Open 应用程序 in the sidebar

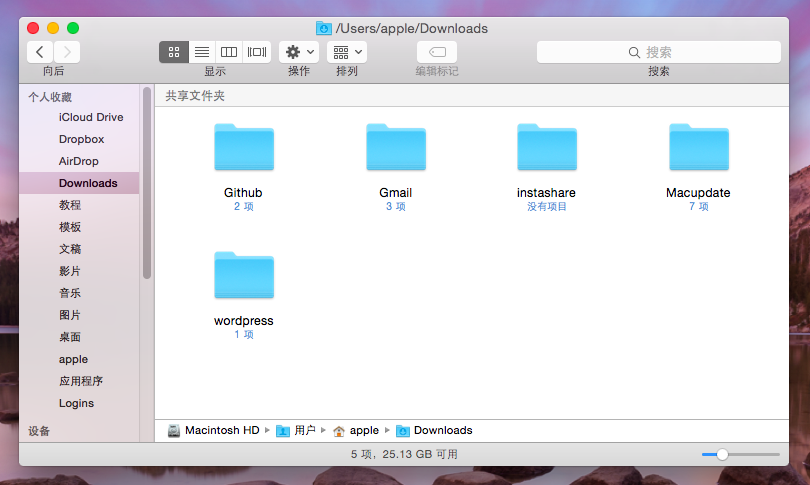[81, 381]
